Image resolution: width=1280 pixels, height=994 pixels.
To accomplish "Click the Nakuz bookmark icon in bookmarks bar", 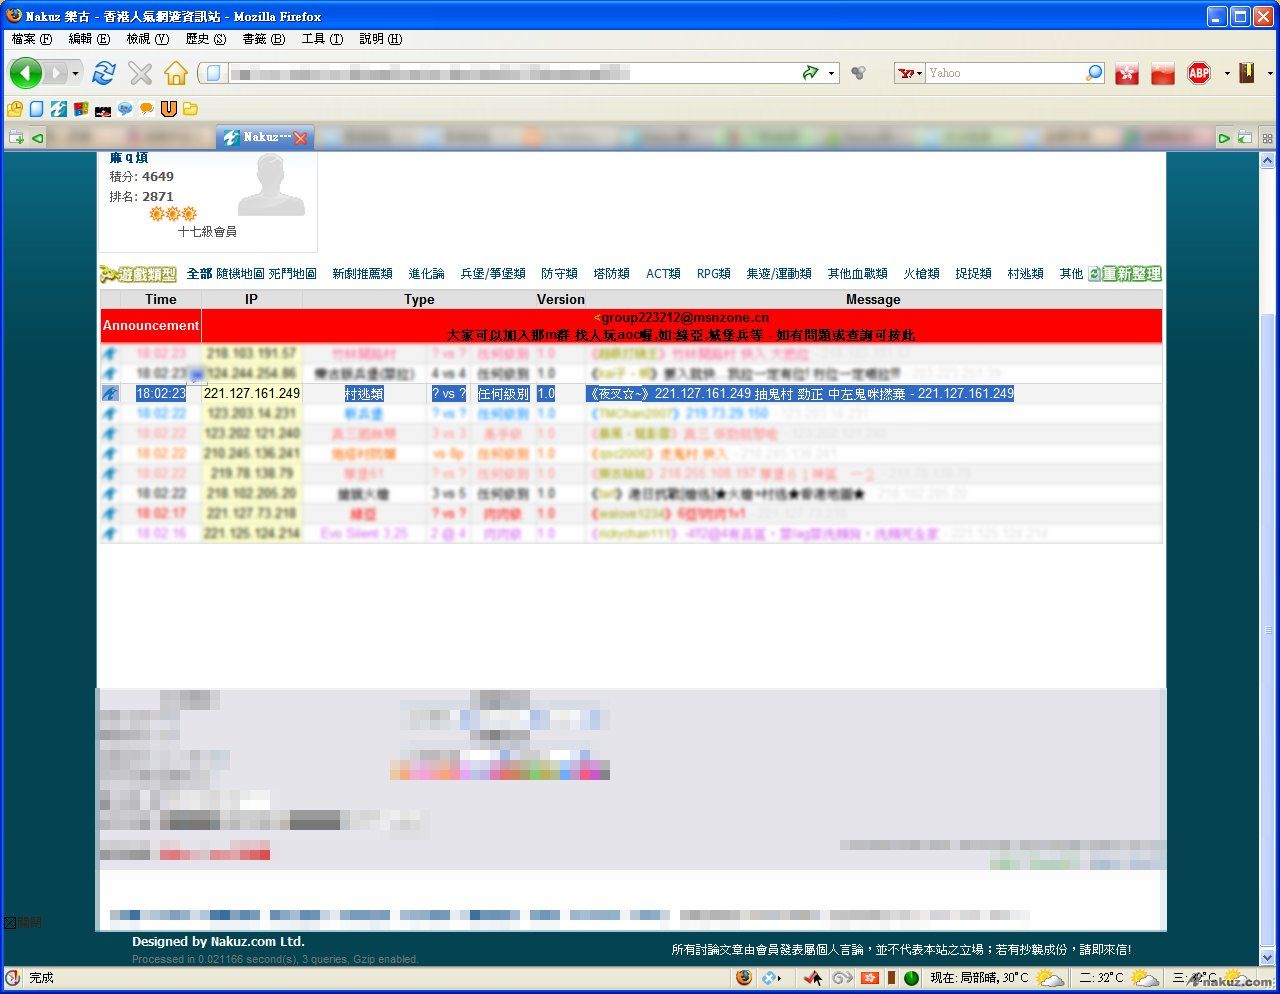I will (59, 109).
